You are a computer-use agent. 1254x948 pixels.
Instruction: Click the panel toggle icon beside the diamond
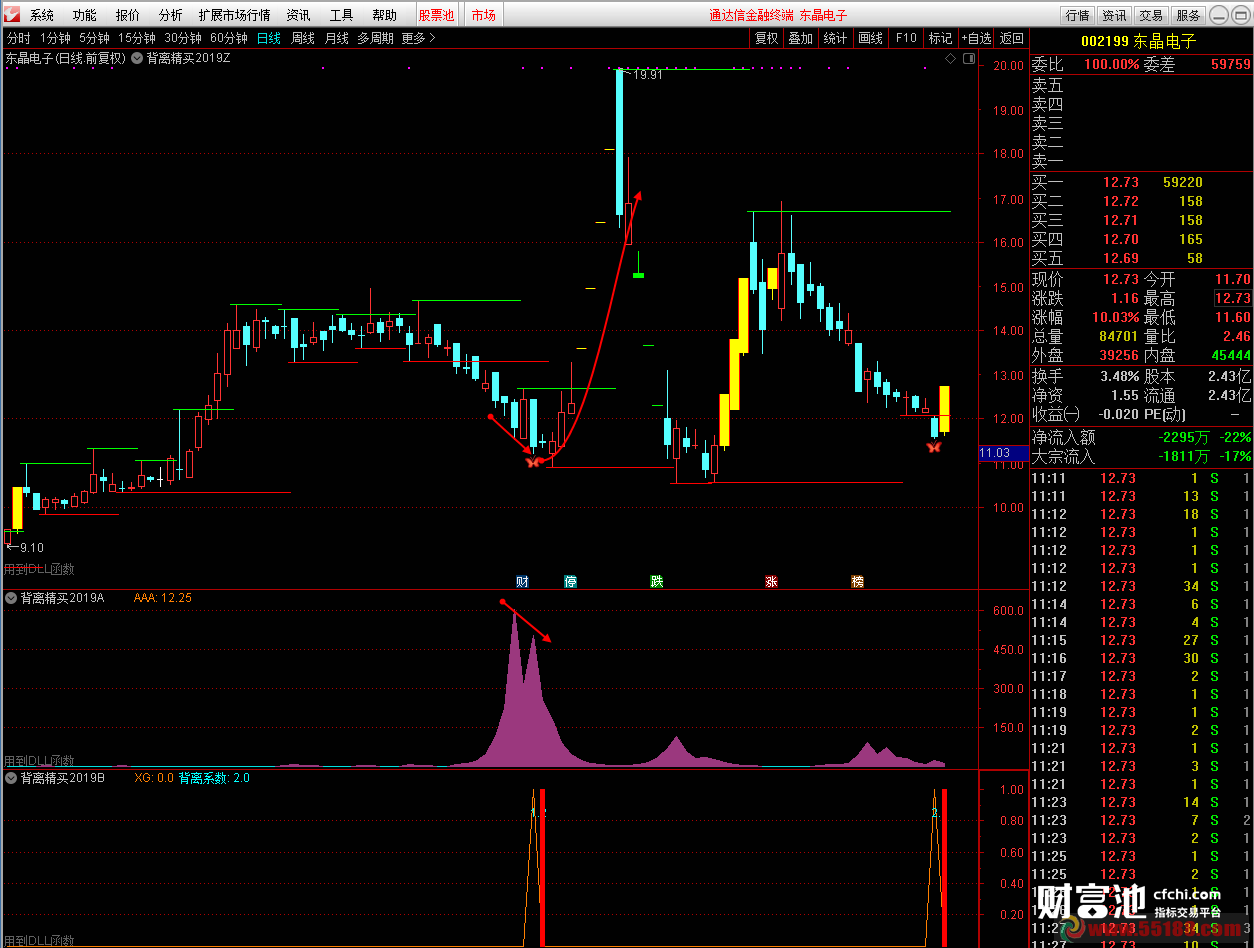[x=968, y=59]
